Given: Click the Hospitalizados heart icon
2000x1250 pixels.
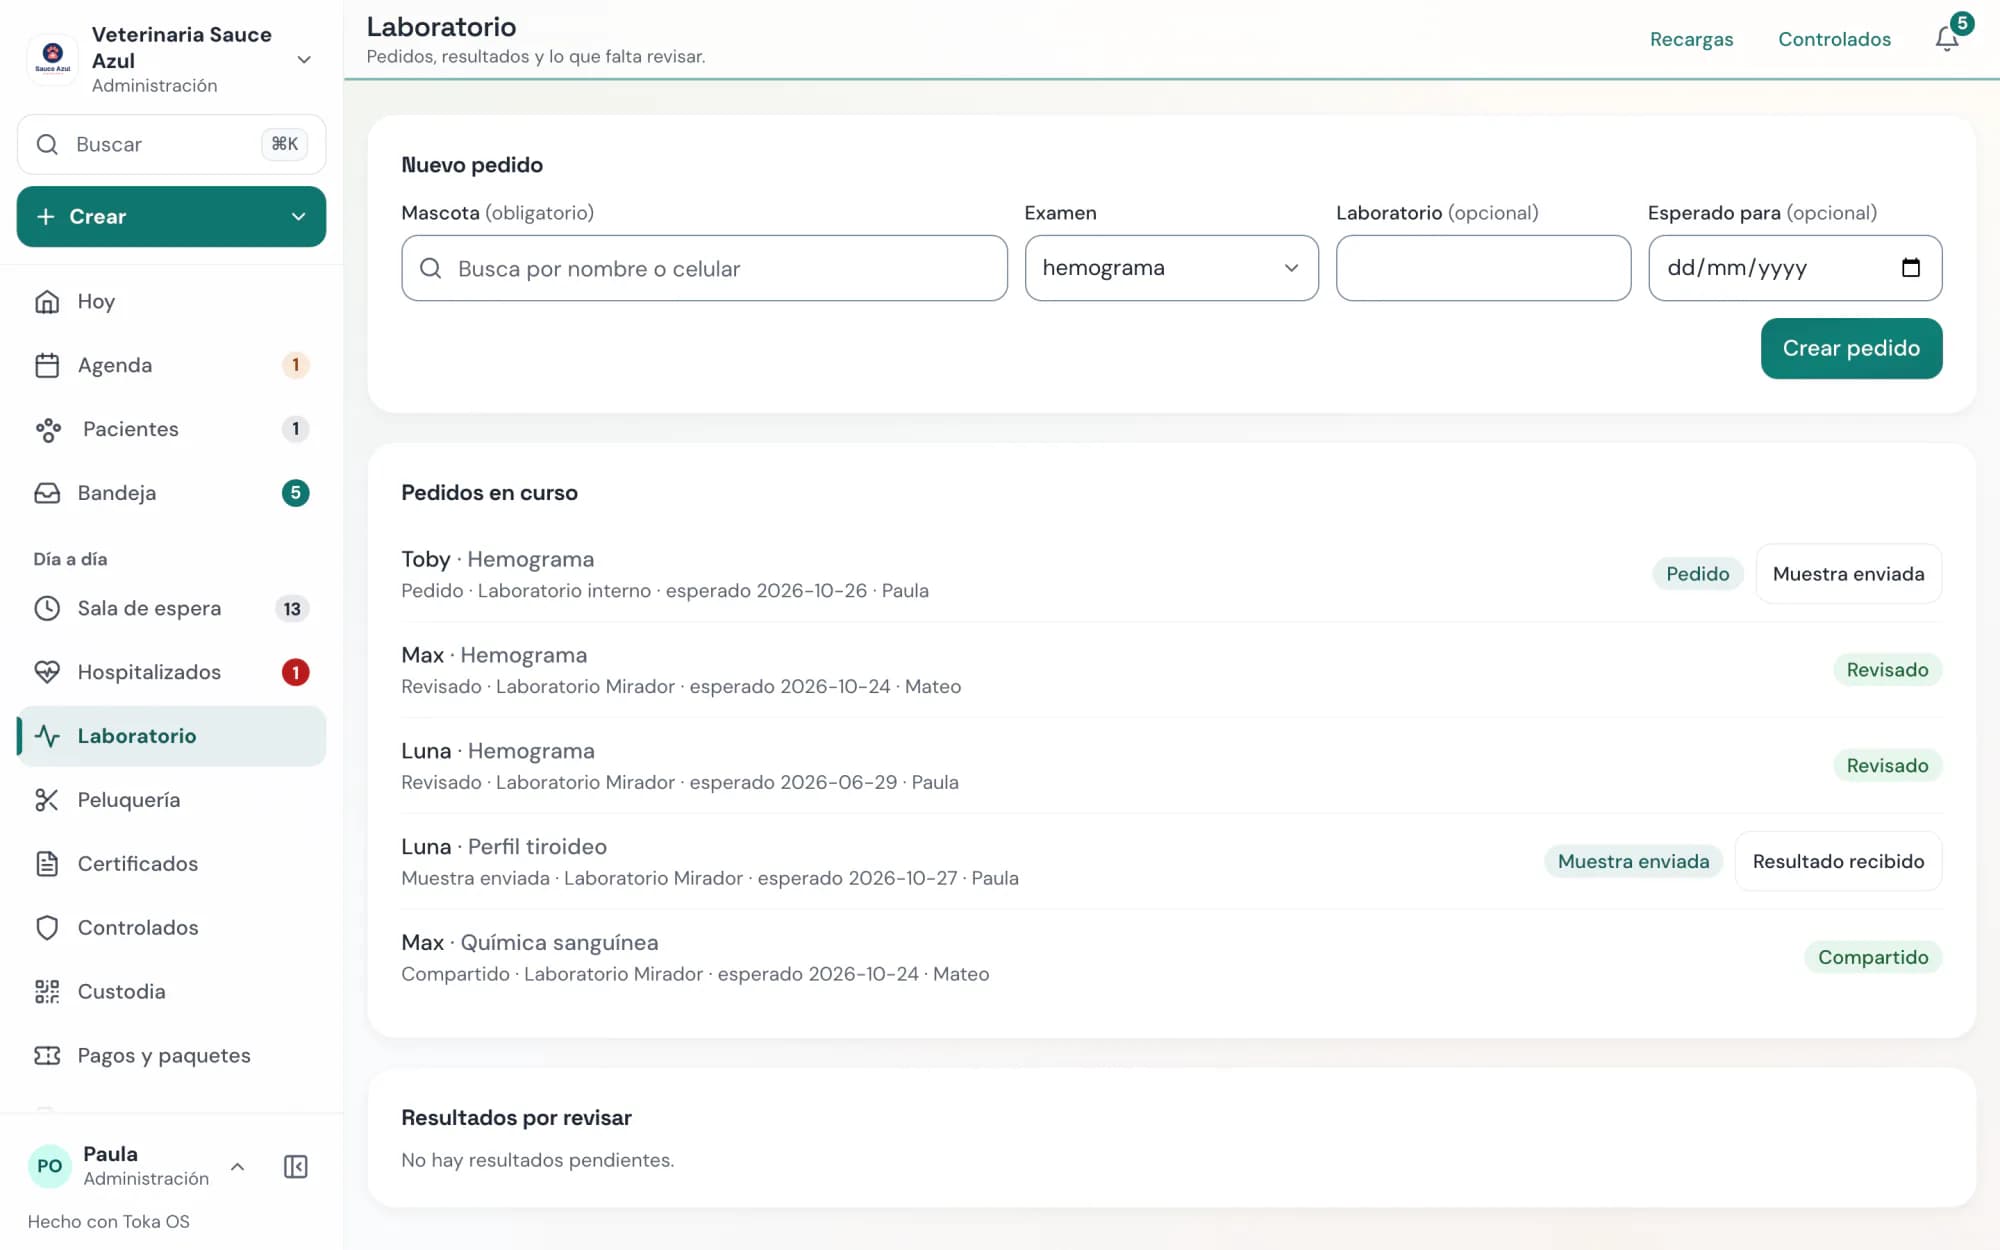Looking at the screenshot, I should tap(47, 672).
